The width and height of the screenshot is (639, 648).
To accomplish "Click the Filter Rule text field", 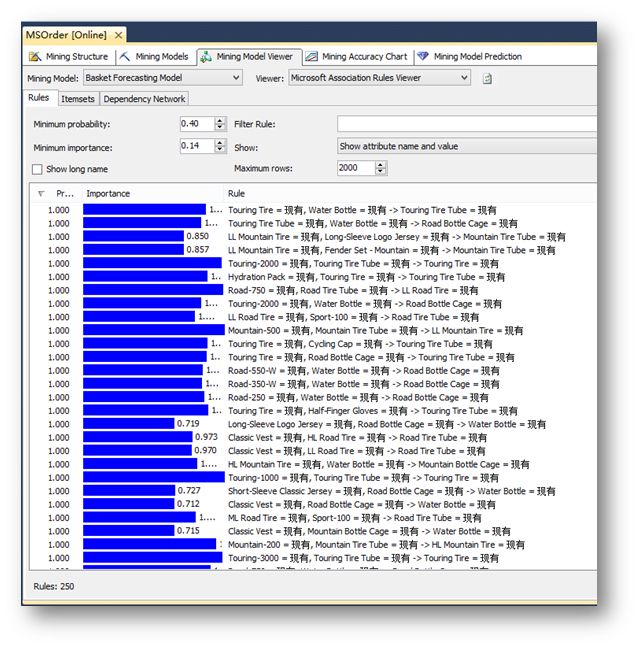I will pos(467,124).
